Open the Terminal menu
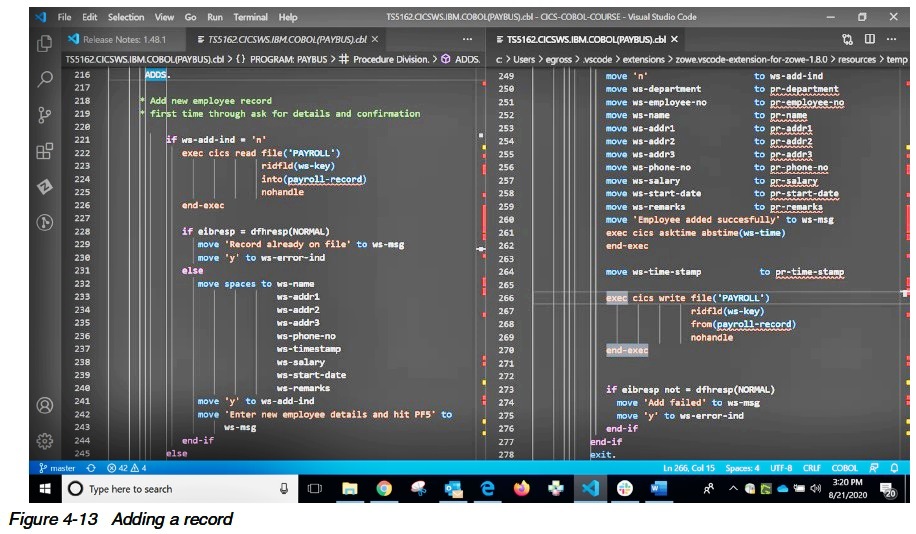The width and height of the screenshot is (916, 534). [x=250, y=17]
